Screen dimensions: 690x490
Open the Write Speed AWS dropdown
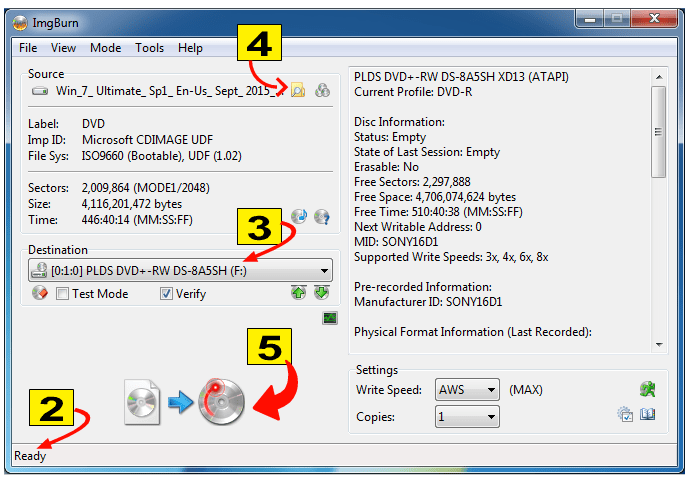(467, 390)
